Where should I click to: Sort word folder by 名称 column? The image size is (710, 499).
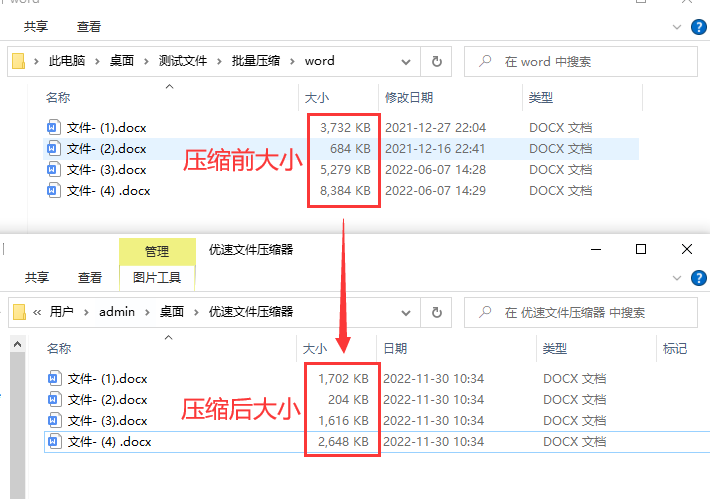pyautogui.click(x=58, y=97)
